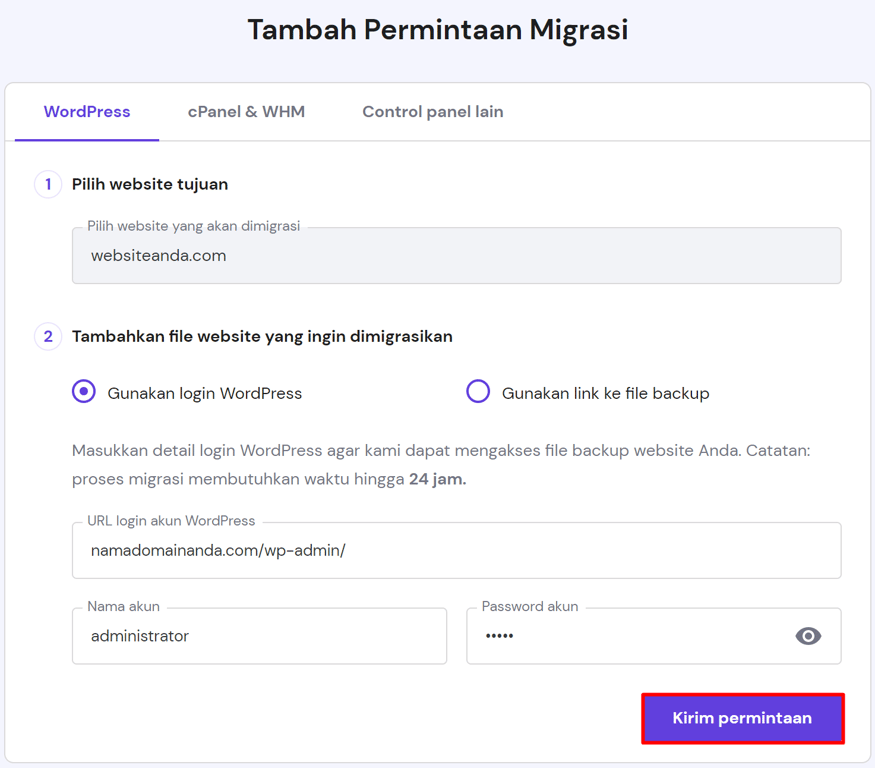Switch to the WordPress tab
Viewport: 875px width, 768px height.
87,112
